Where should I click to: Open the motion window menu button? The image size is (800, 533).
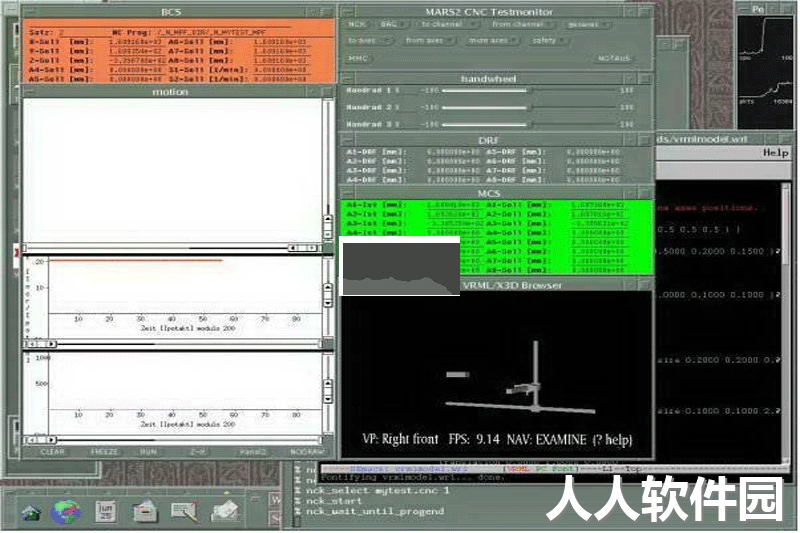point(30,92)
